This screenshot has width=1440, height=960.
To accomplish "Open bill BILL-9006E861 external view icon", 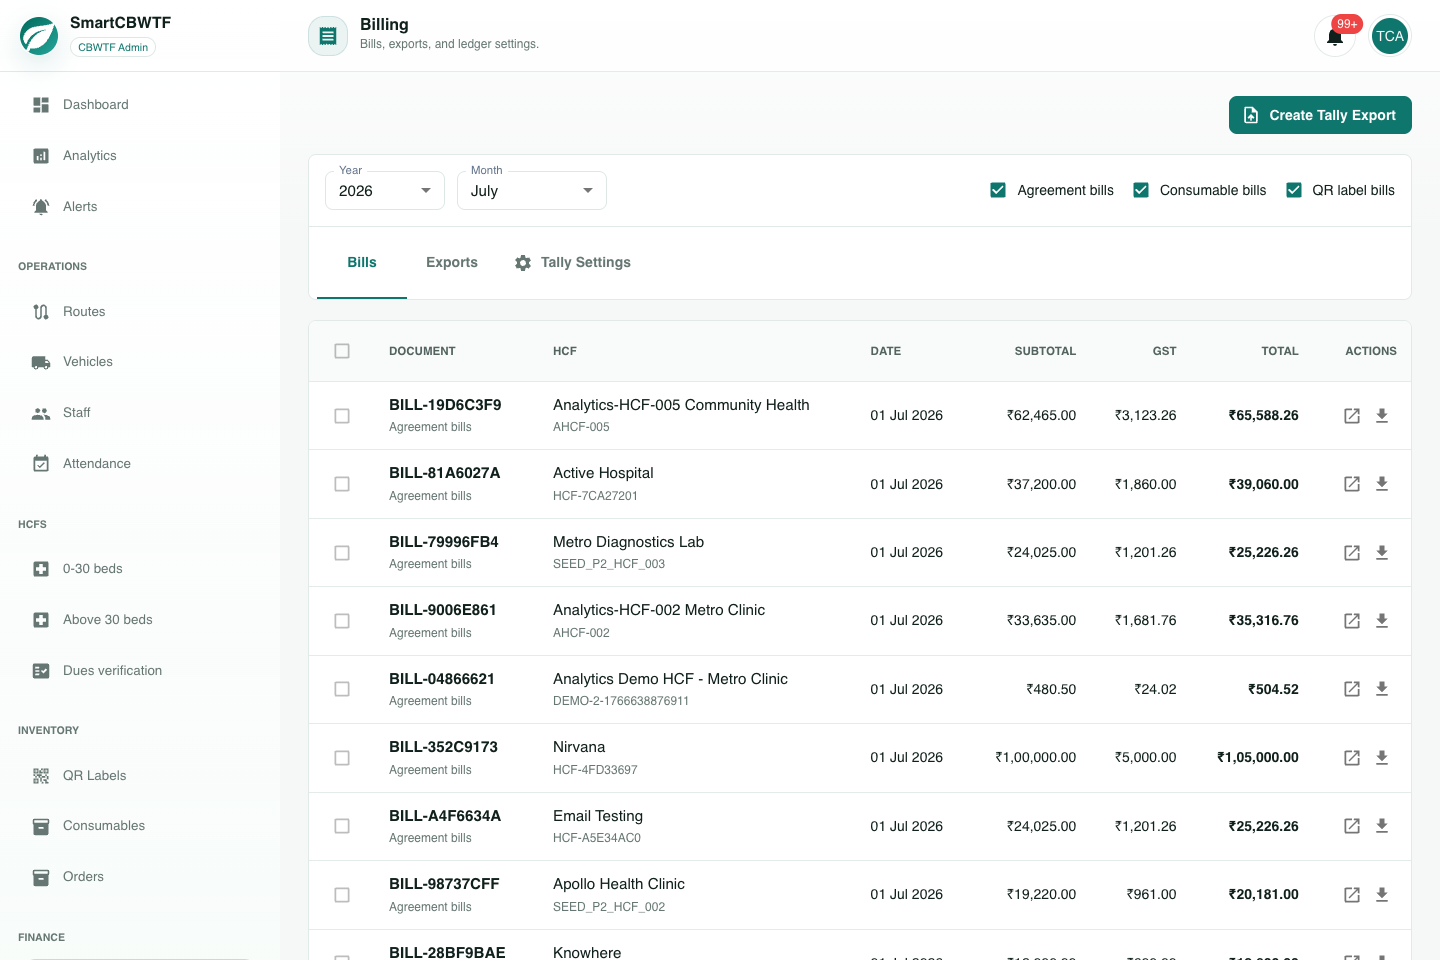I will click(x=1352, y=621).
